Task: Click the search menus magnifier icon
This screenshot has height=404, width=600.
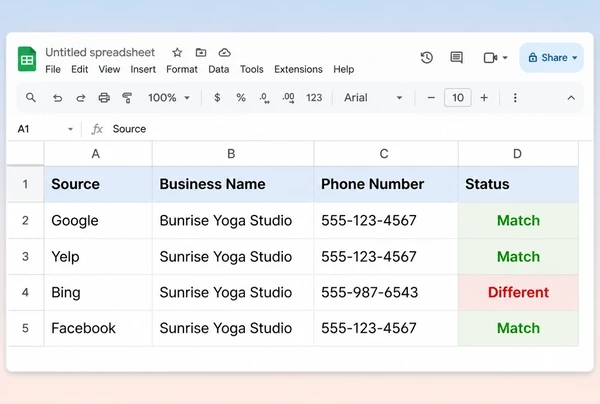Action: pyautogui.click(x=31, y=98)
